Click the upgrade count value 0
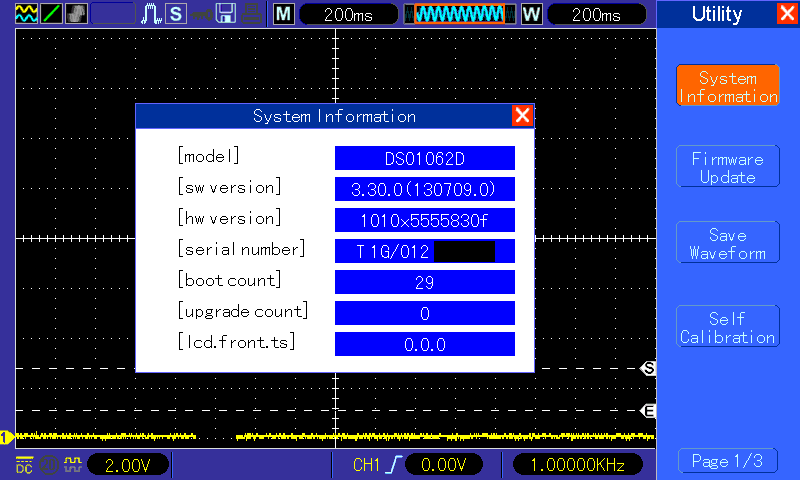 (424, 313)
